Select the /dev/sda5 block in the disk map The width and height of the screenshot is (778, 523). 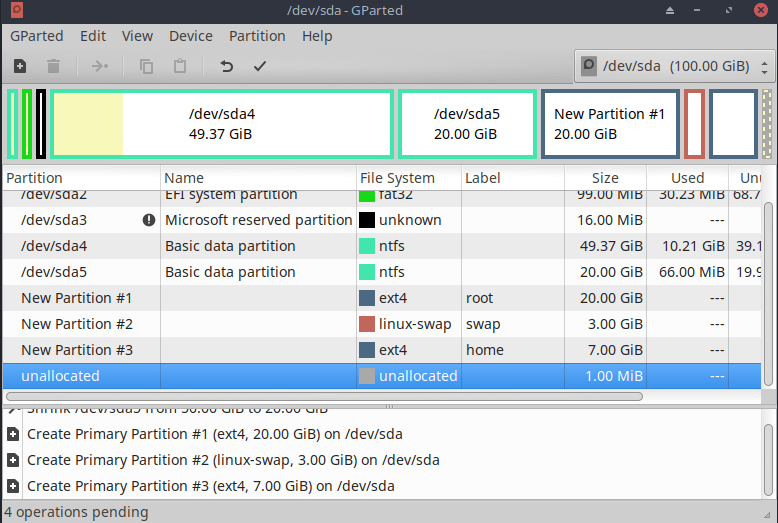(x=467, y=124)
